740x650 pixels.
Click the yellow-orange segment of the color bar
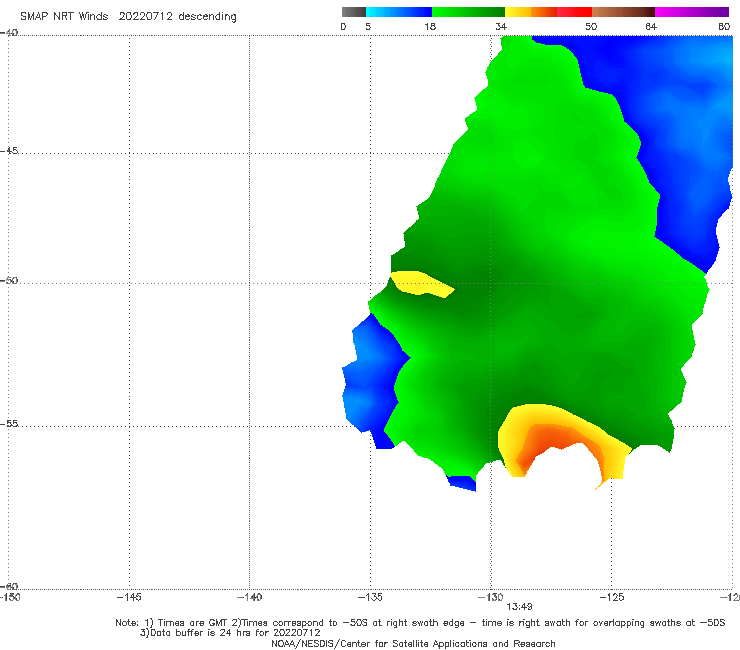(531, 12)
